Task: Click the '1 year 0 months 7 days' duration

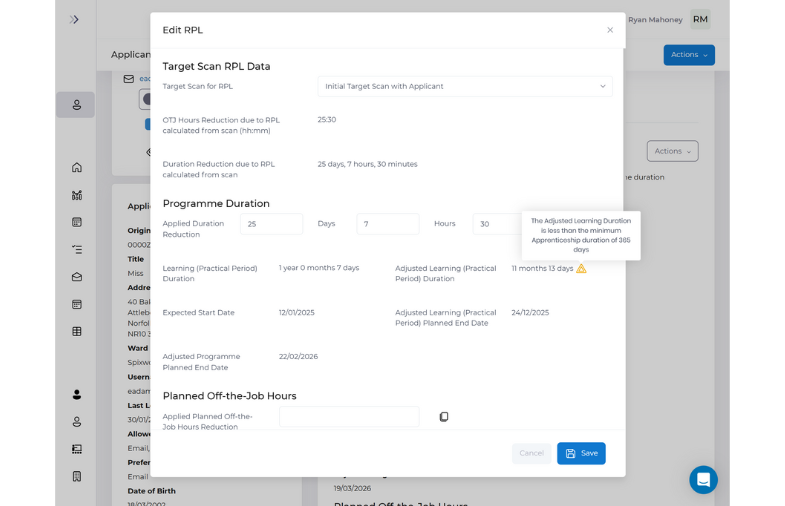Action: (x=319, y=268)
